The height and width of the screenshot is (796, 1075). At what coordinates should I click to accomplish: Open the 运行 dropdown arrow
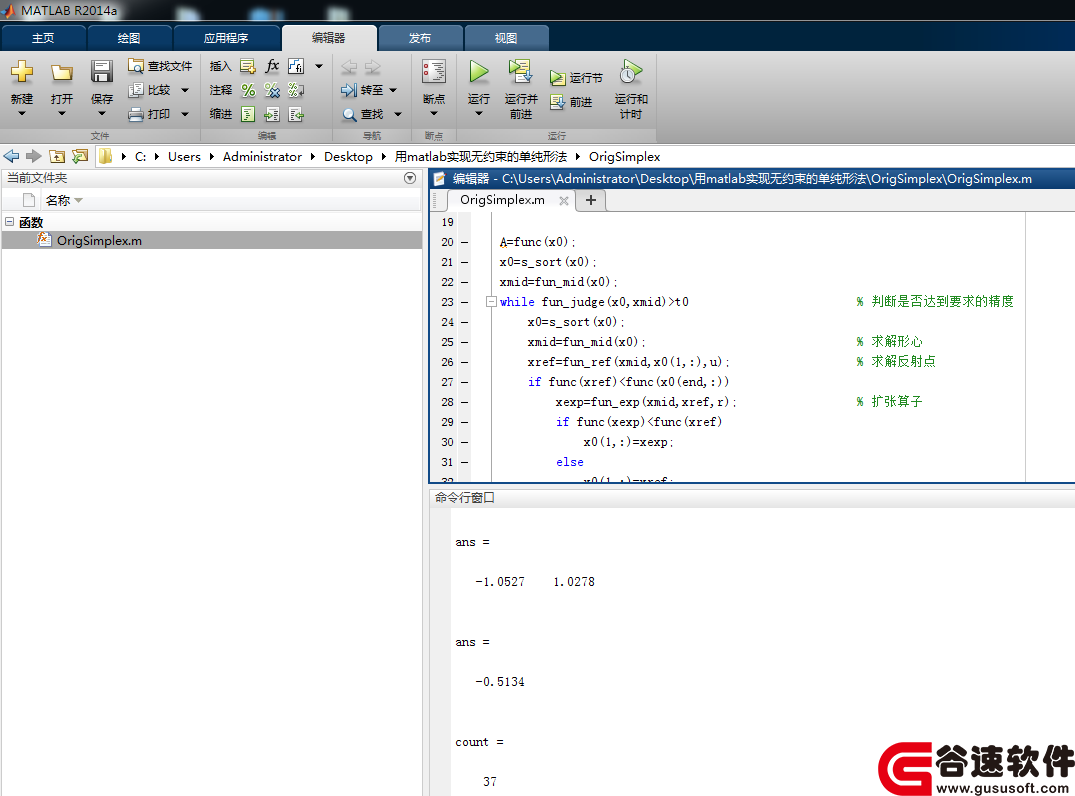coord(479,114)
